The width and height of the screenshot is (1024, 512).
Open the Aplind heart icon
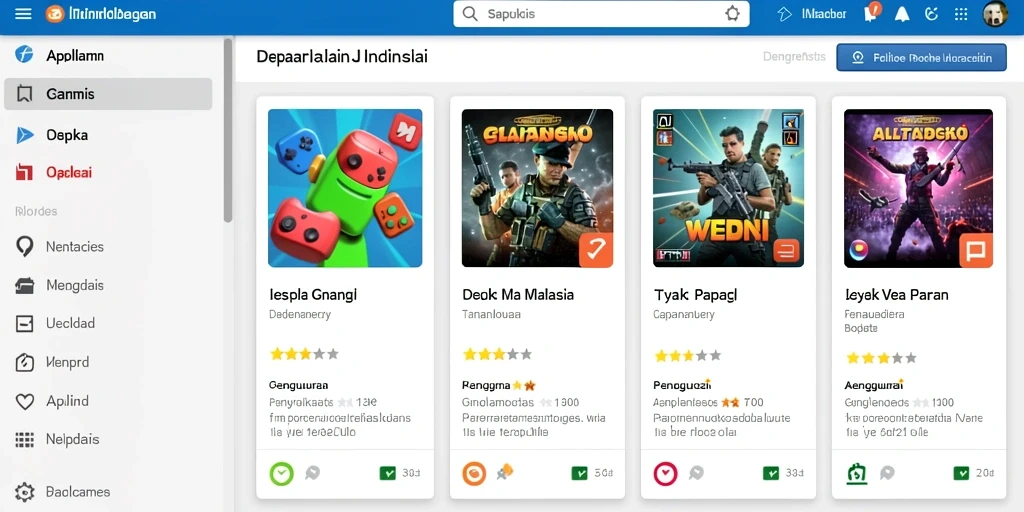pyautogui.click(x=24, y=401)
